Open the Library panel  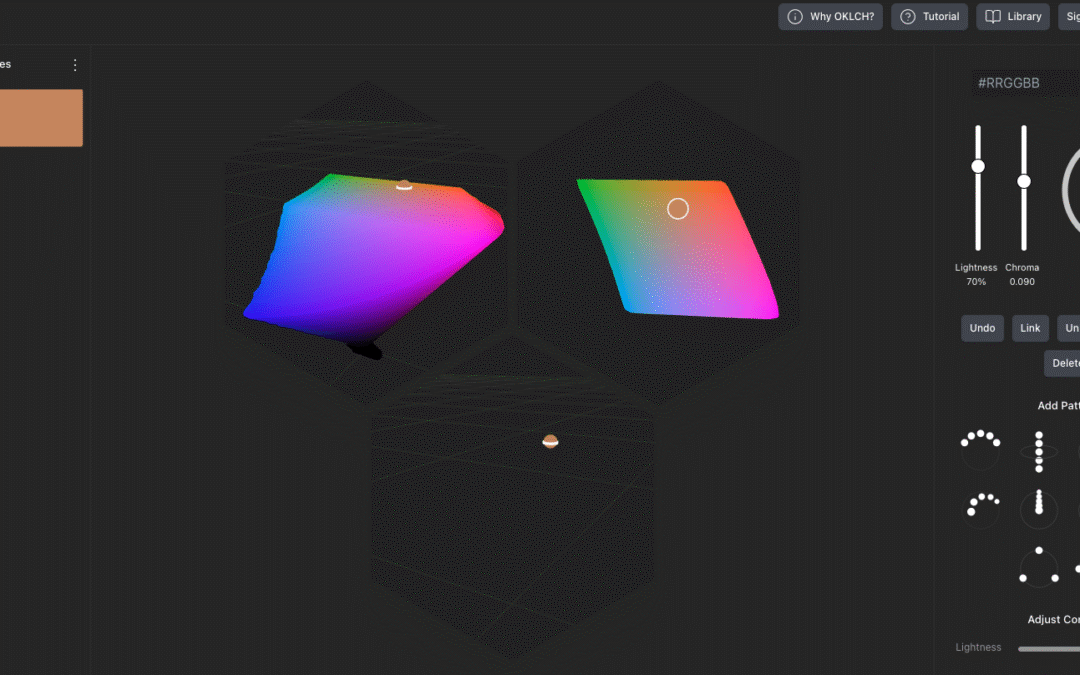click(1012, 16)
